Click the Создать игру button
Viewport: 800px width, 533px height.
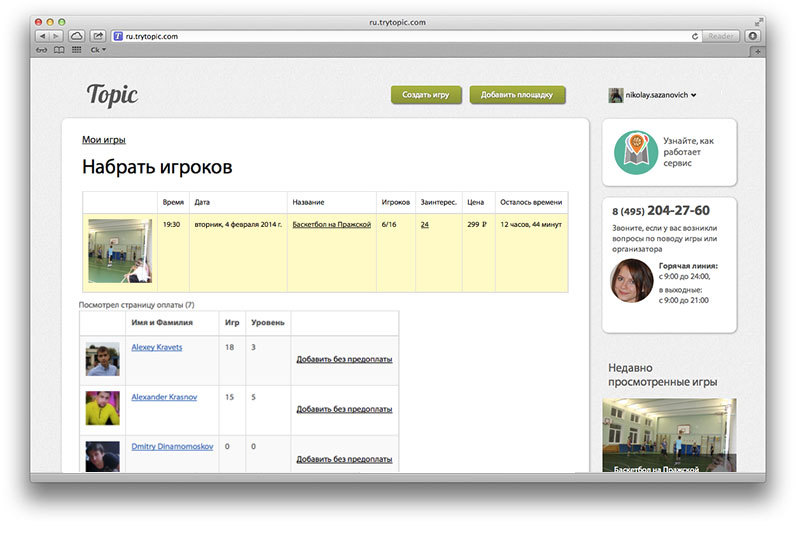[426, 95]
